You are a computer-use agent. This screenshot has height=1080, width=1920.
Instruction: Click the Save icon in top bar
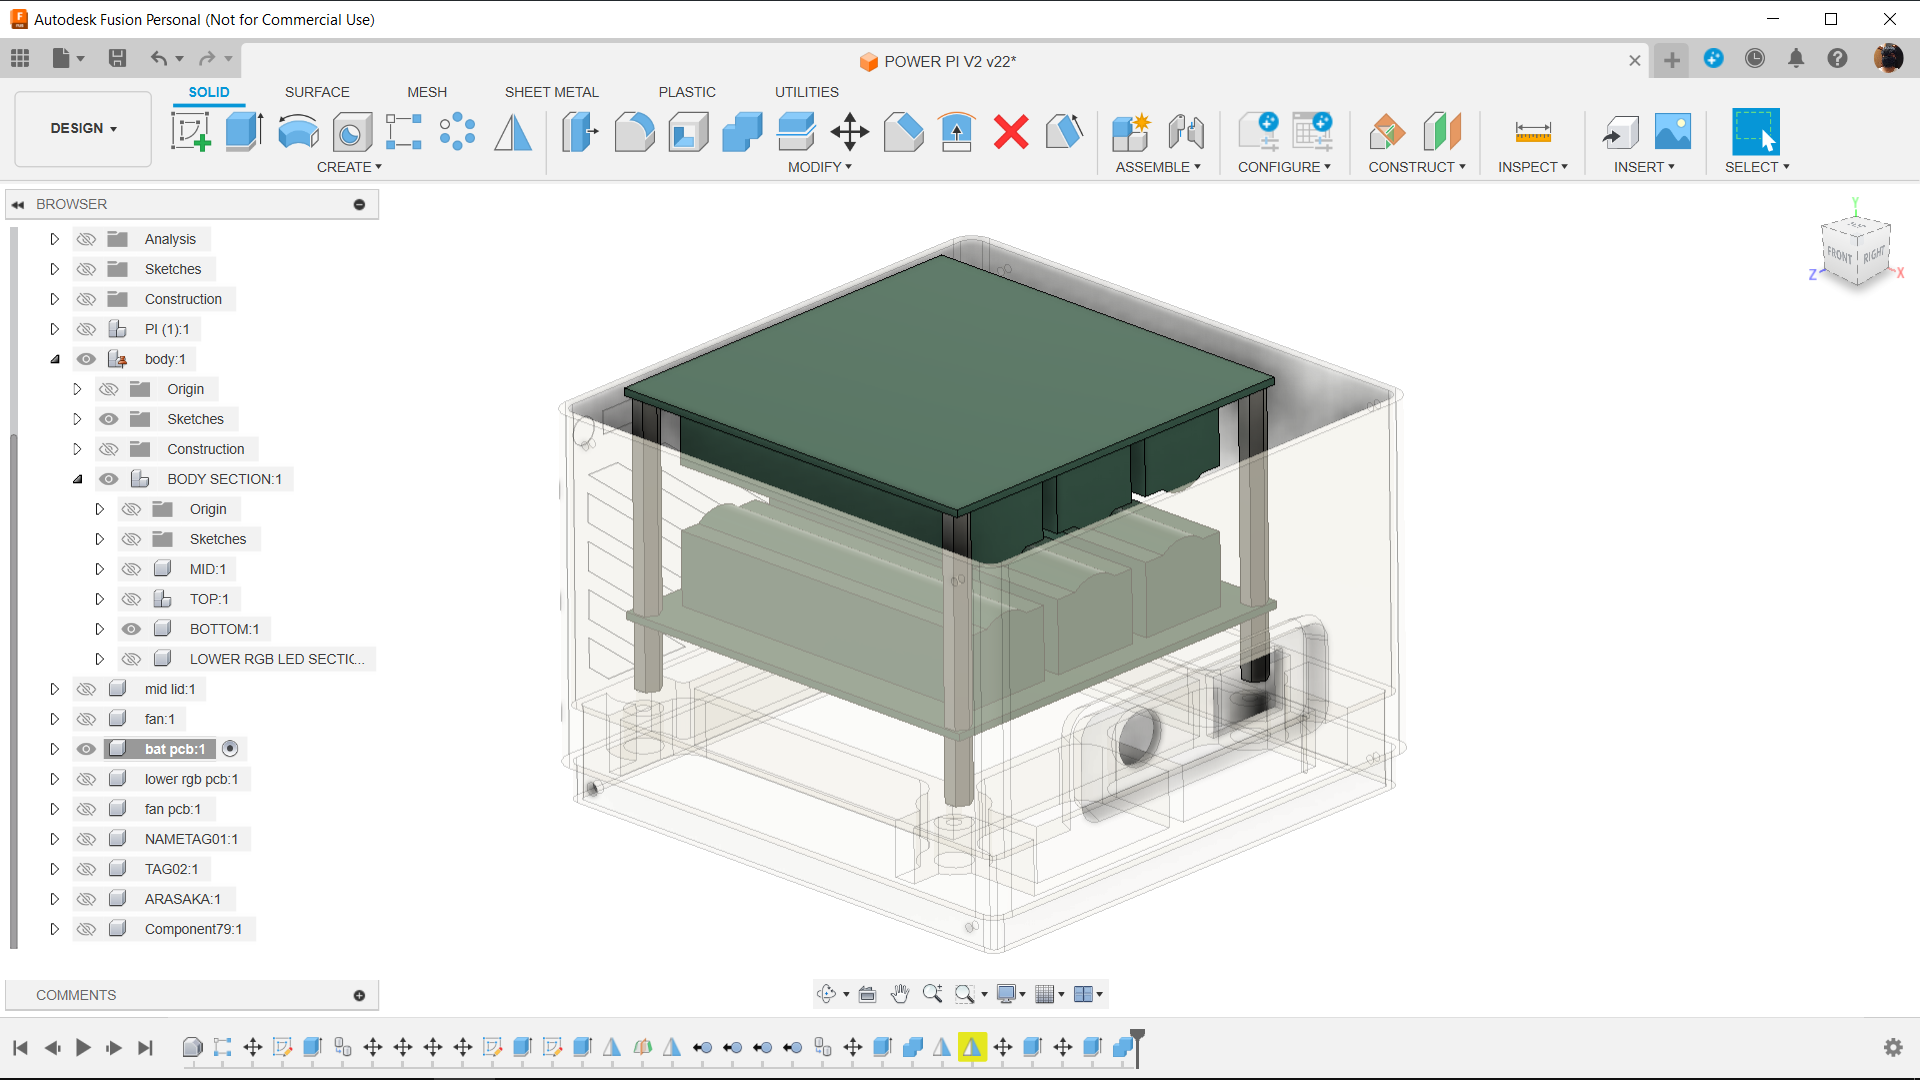click(x=117, y=59)
